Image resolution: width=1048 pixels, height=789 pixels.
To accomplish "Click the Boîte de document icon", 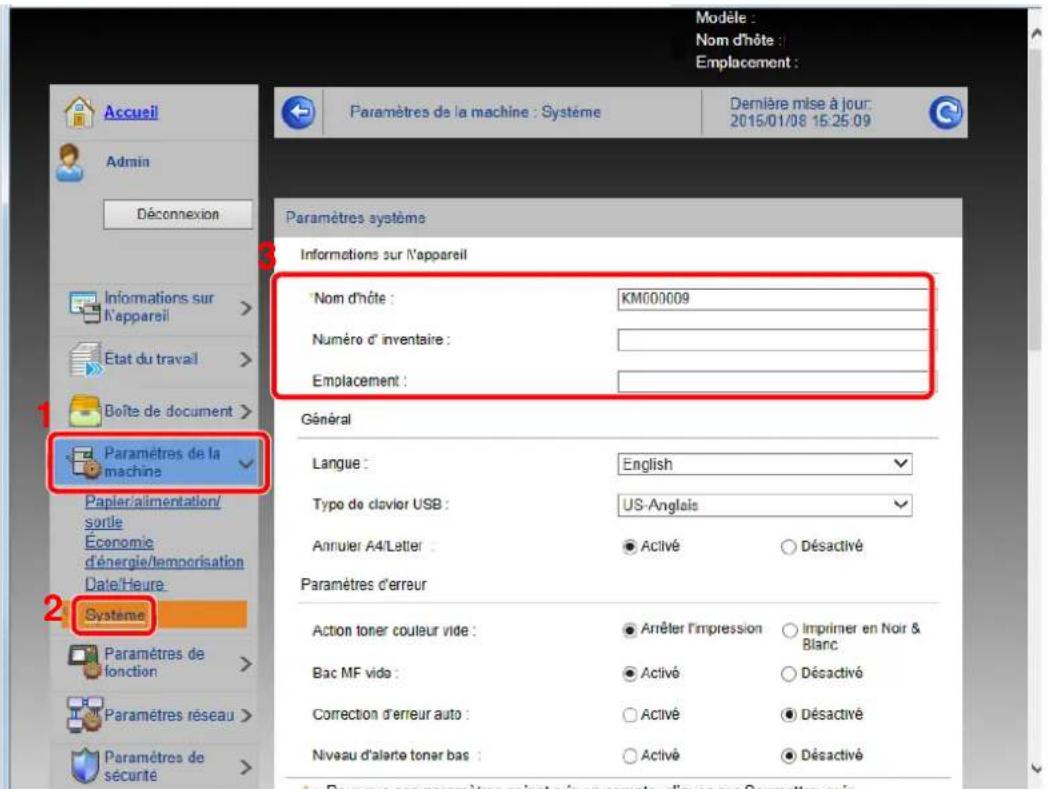I will click(85, 411).
